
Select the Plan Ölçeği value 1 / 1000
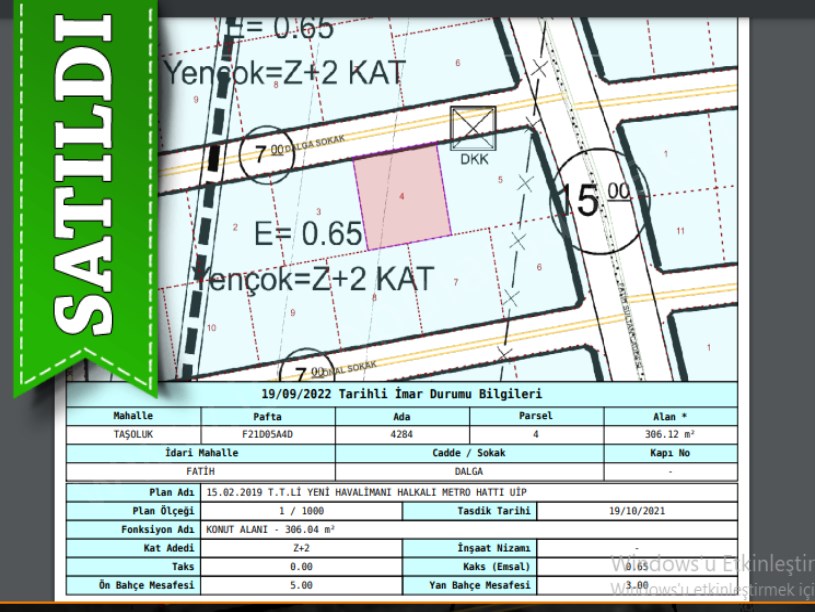point(301,511)
